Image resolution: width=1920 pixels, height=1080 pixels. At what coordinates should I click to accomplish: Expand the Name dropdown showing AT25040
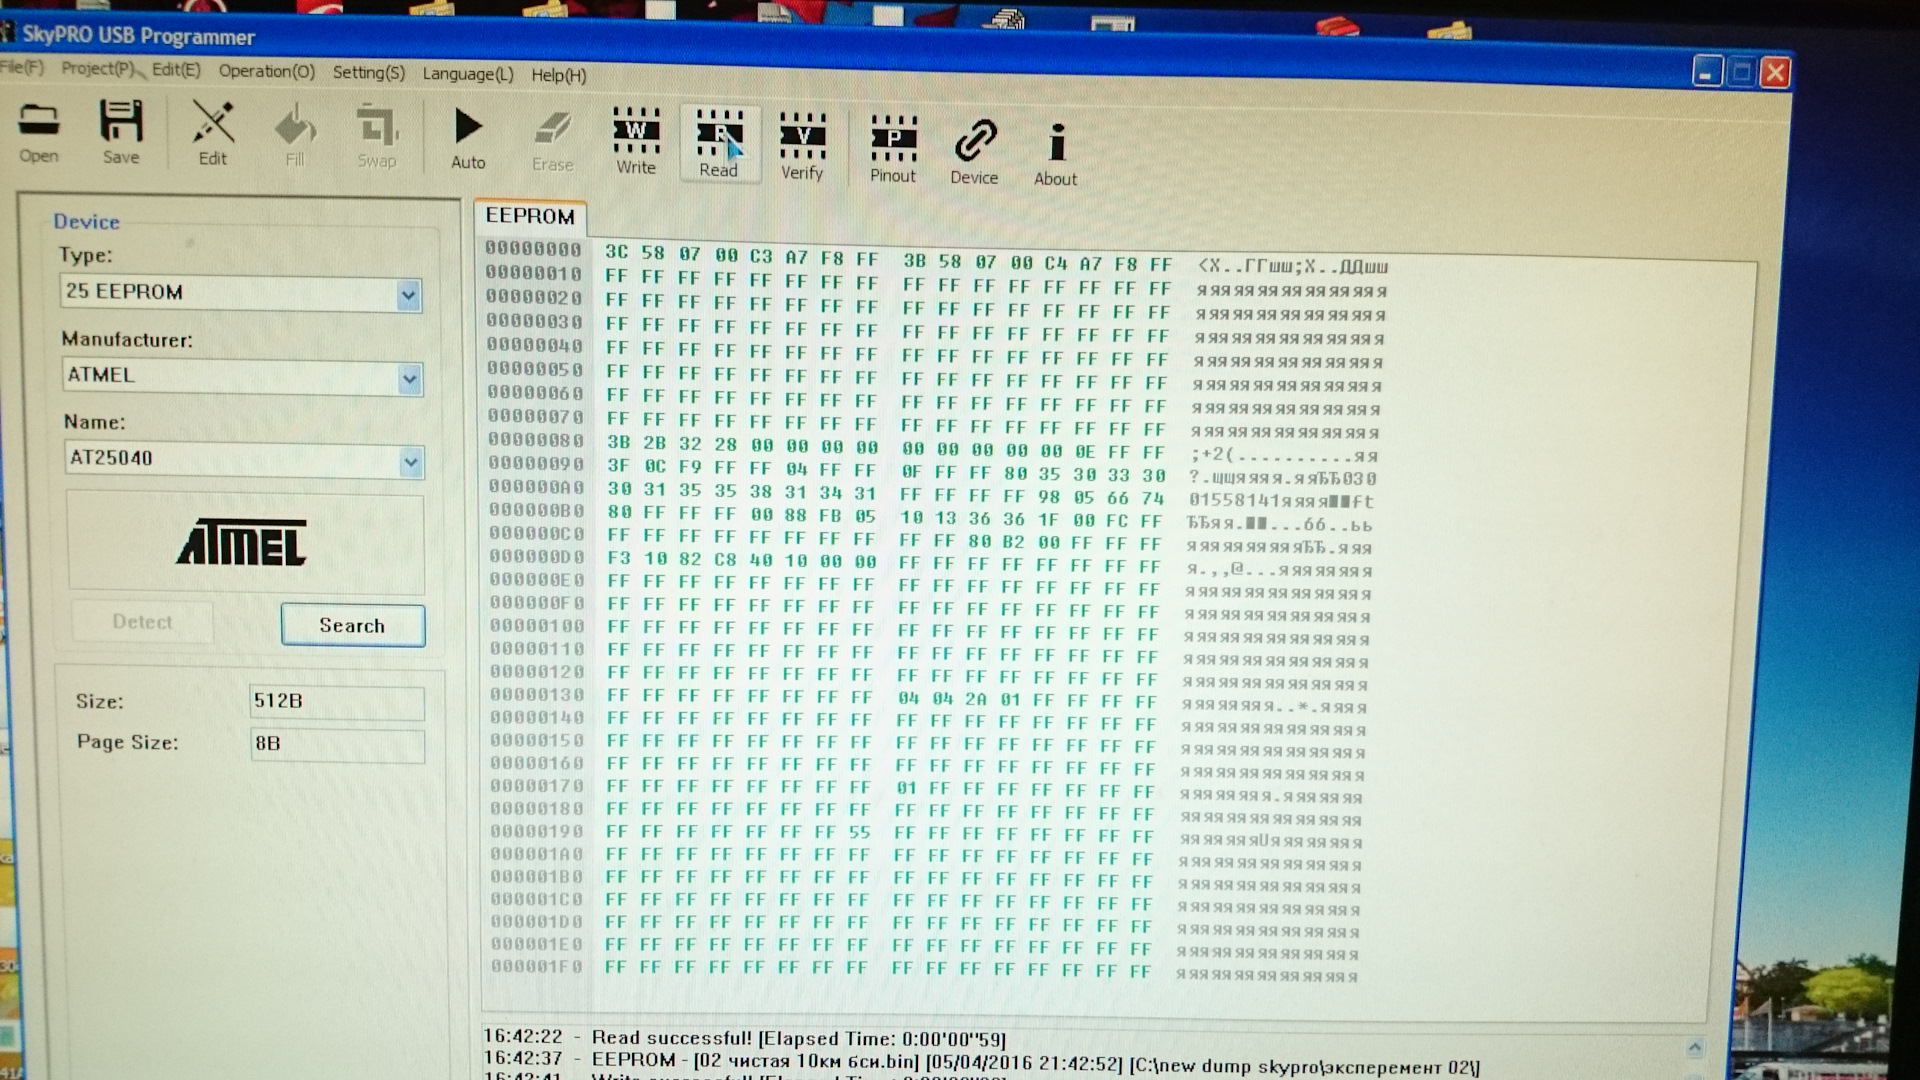pyautogui.click(x=410, y=462)
